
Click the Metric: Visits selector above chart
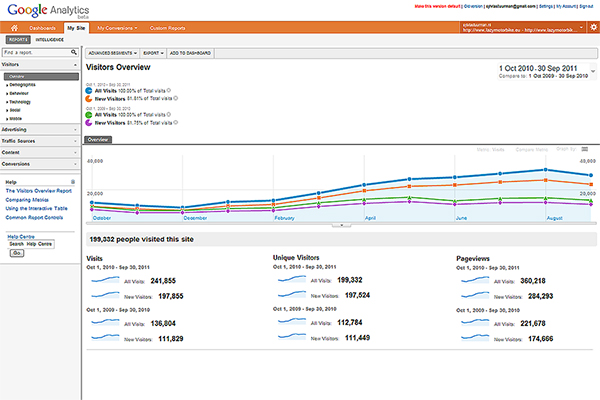[x=490, y=150]
